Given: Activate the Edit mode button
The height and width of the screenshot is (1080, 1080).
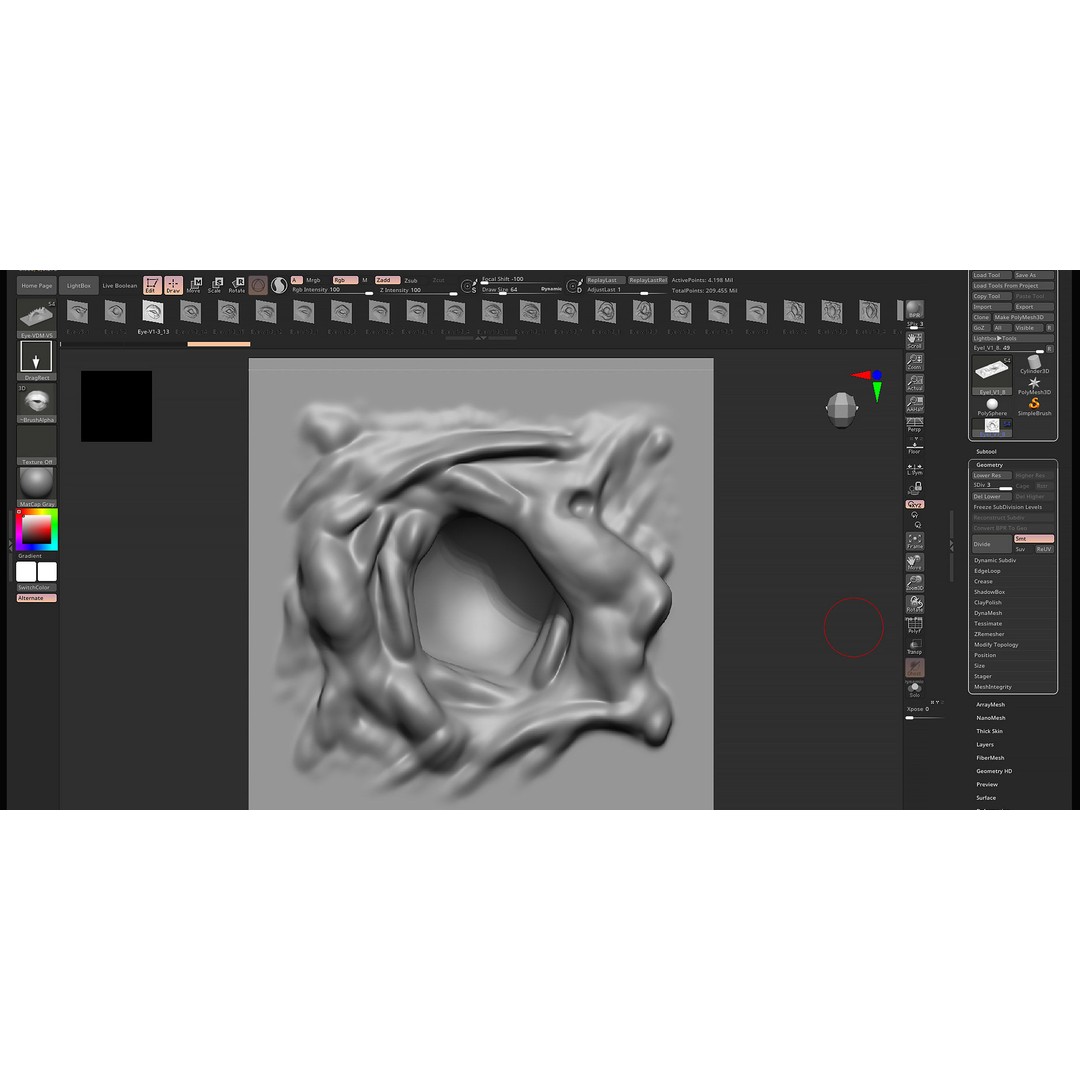Looking at the screenshot, I should 152,285.
